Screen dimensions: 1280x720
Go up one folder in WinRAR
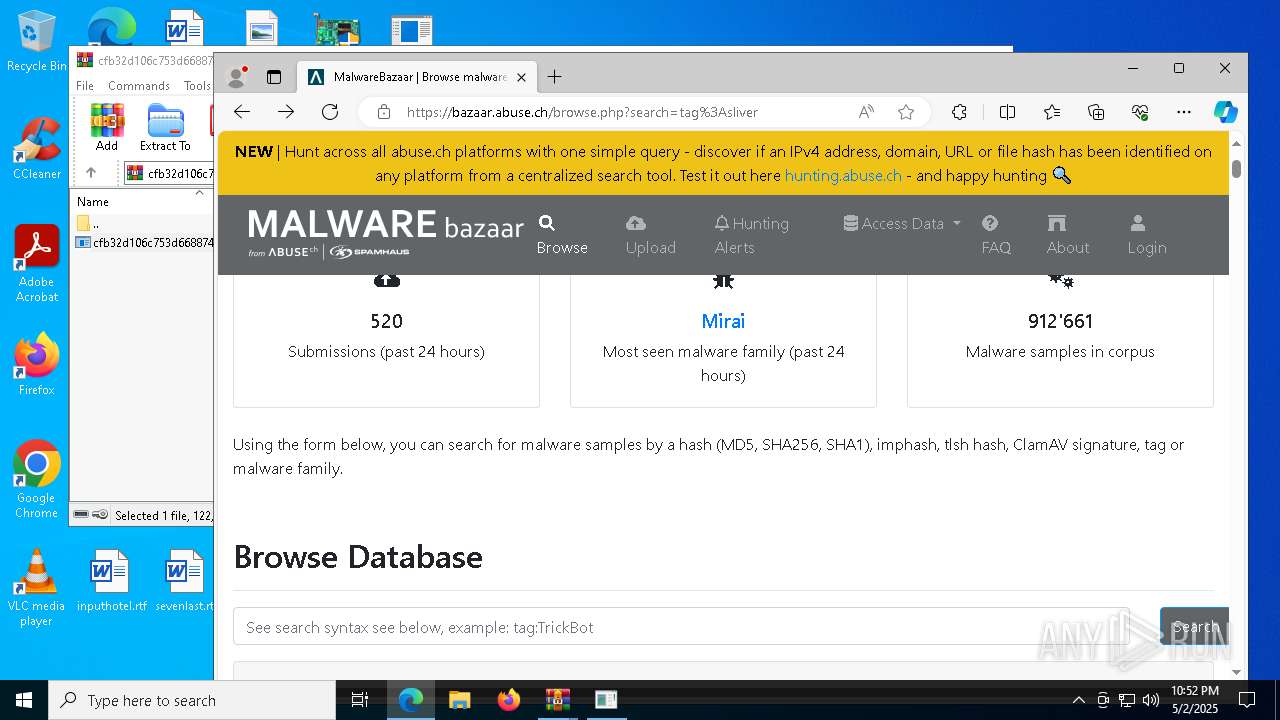91,173
